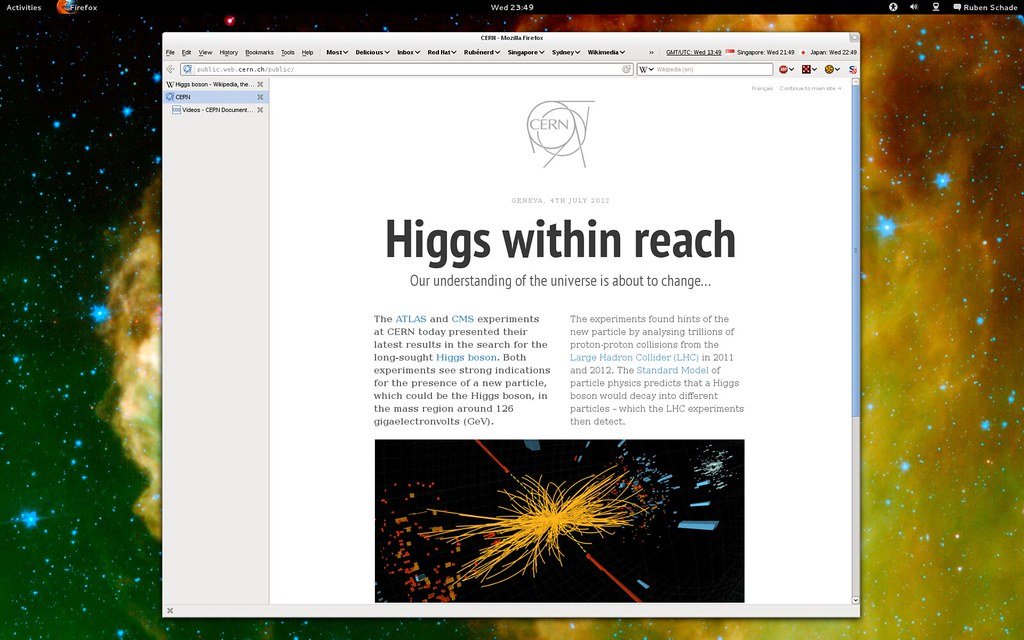Click the Continue to main site link
Image resolution: width=1024 pixels, height=640 pixels.
tap(810, 88)
